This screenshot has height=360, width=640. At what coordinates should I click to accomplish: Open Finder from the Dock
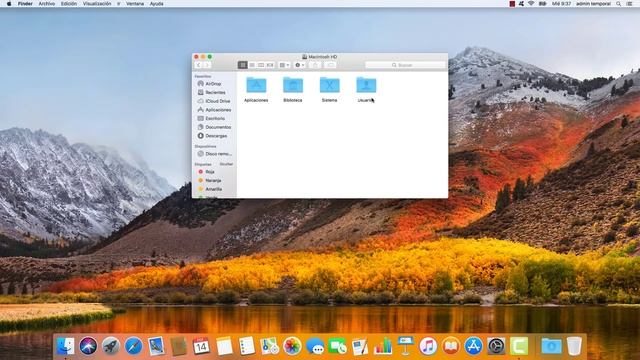65,346
